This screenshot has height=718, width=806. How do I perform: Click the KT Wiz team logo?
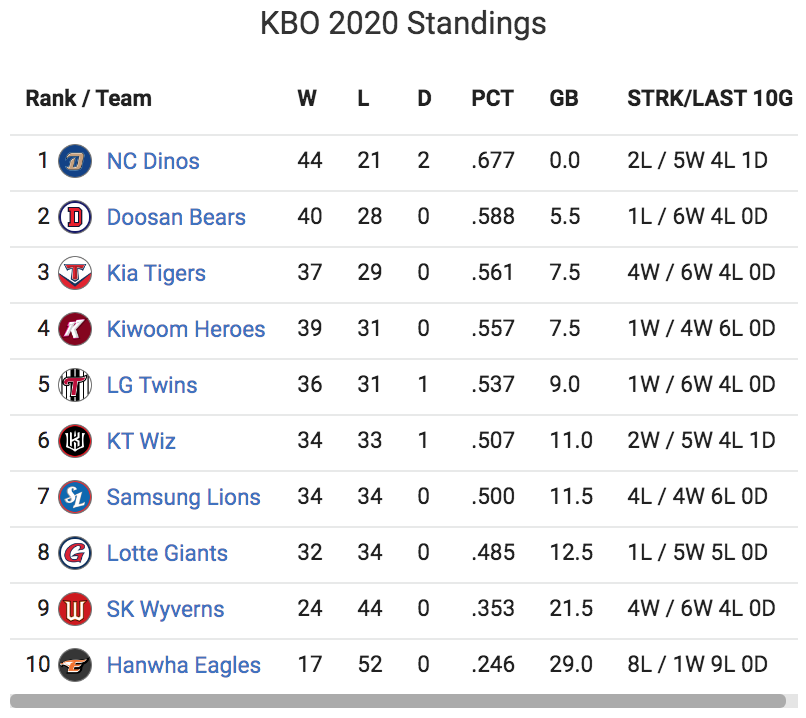[75, 441]
